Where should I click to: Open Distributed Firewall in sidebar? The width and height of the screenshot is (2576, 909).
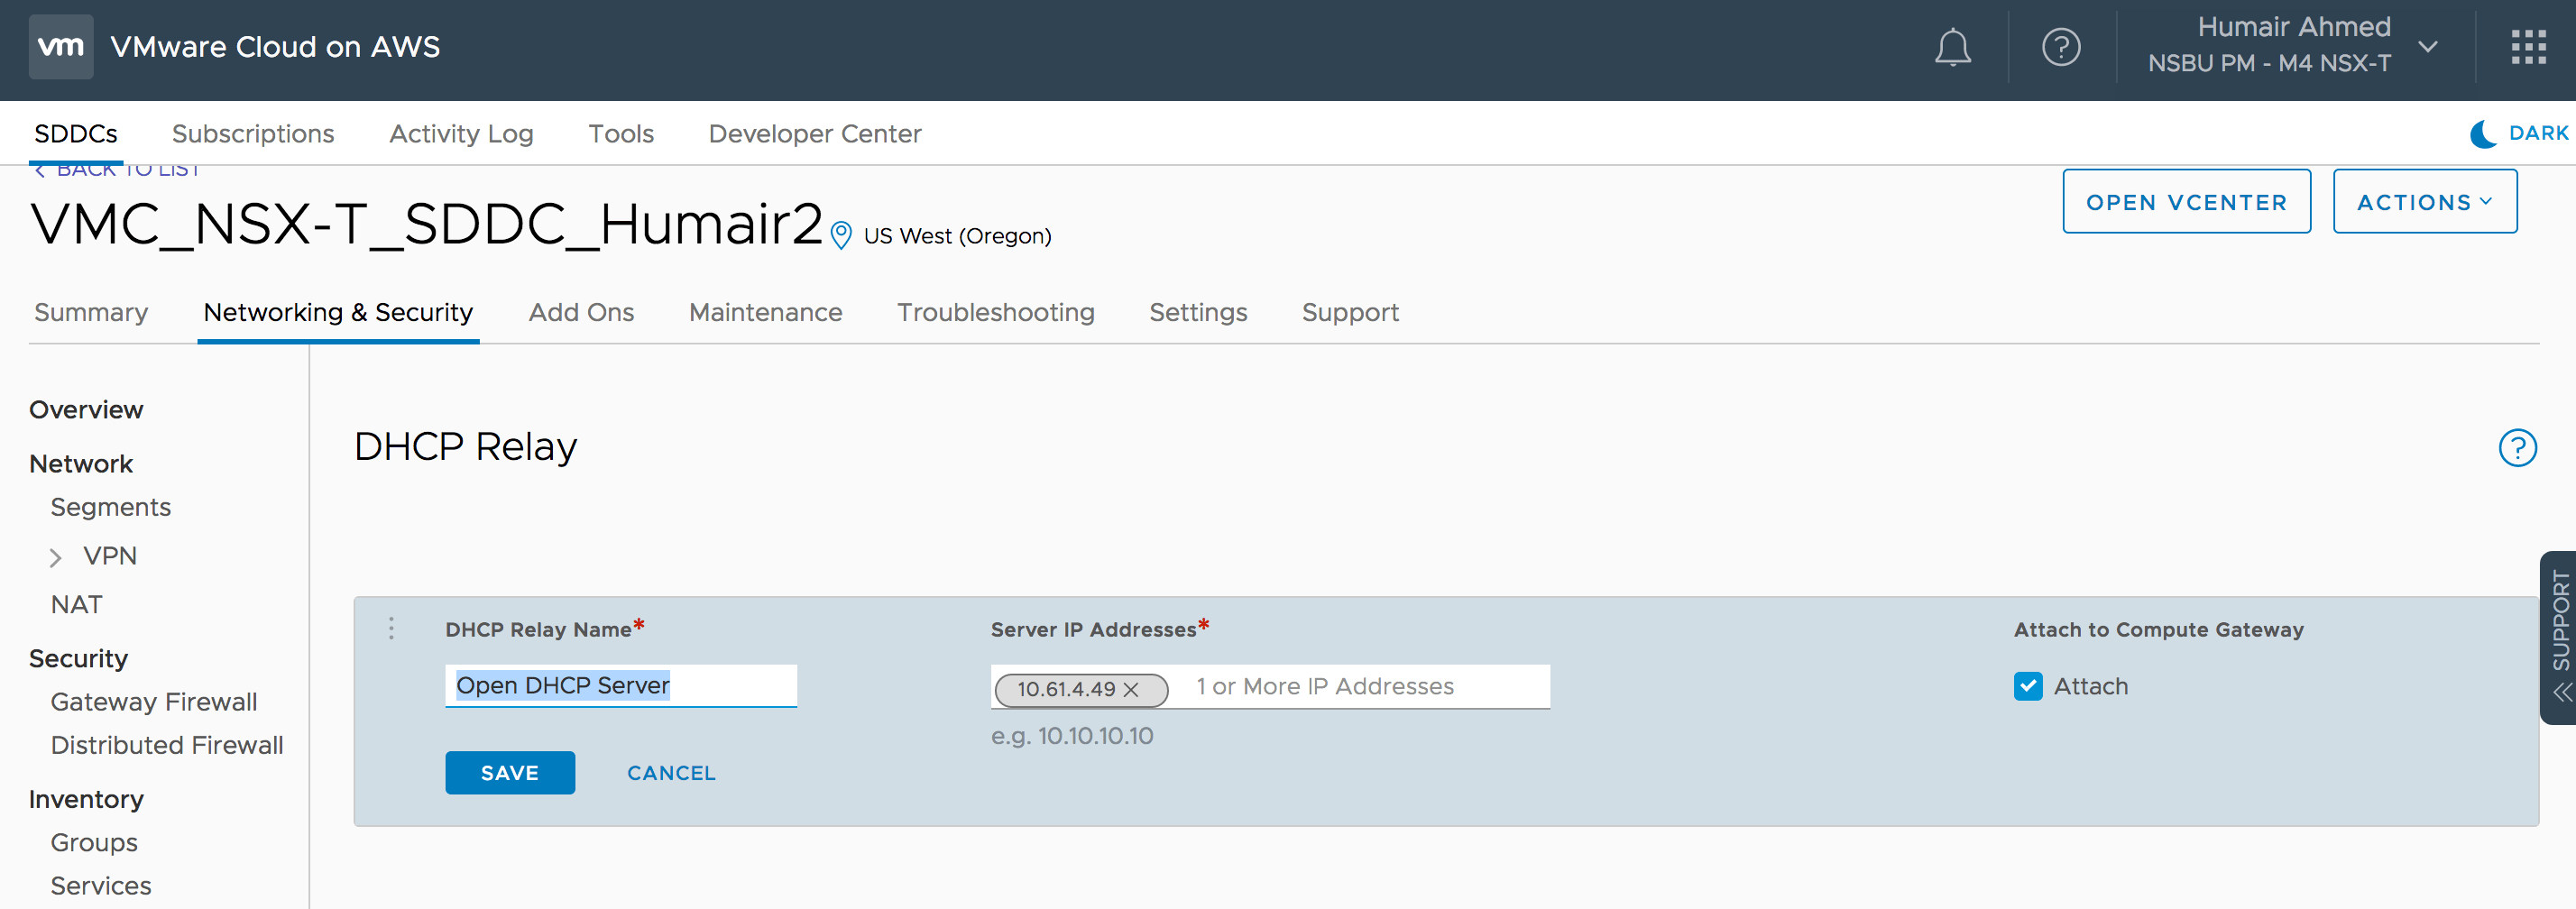click(167, 745)
